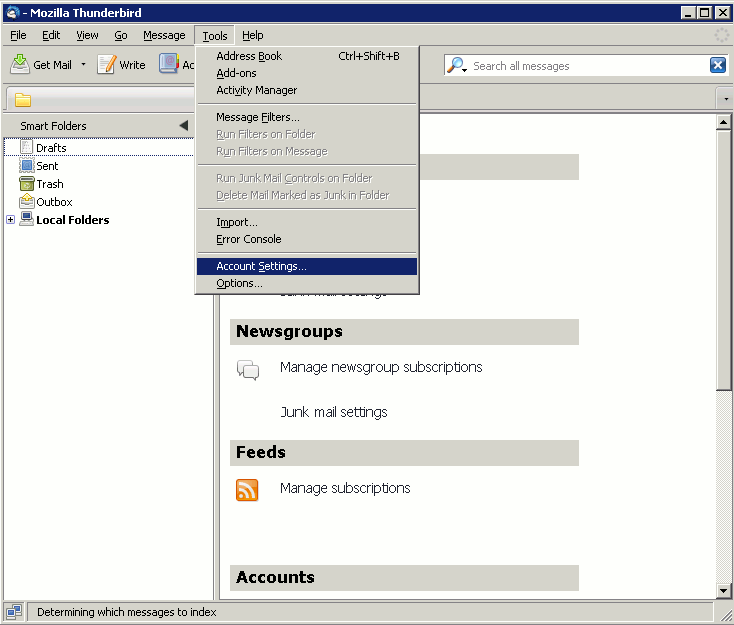The height and width of the screenshot is (625, 734).
Task: Click the Get Mail button
Action: (42, 65)
